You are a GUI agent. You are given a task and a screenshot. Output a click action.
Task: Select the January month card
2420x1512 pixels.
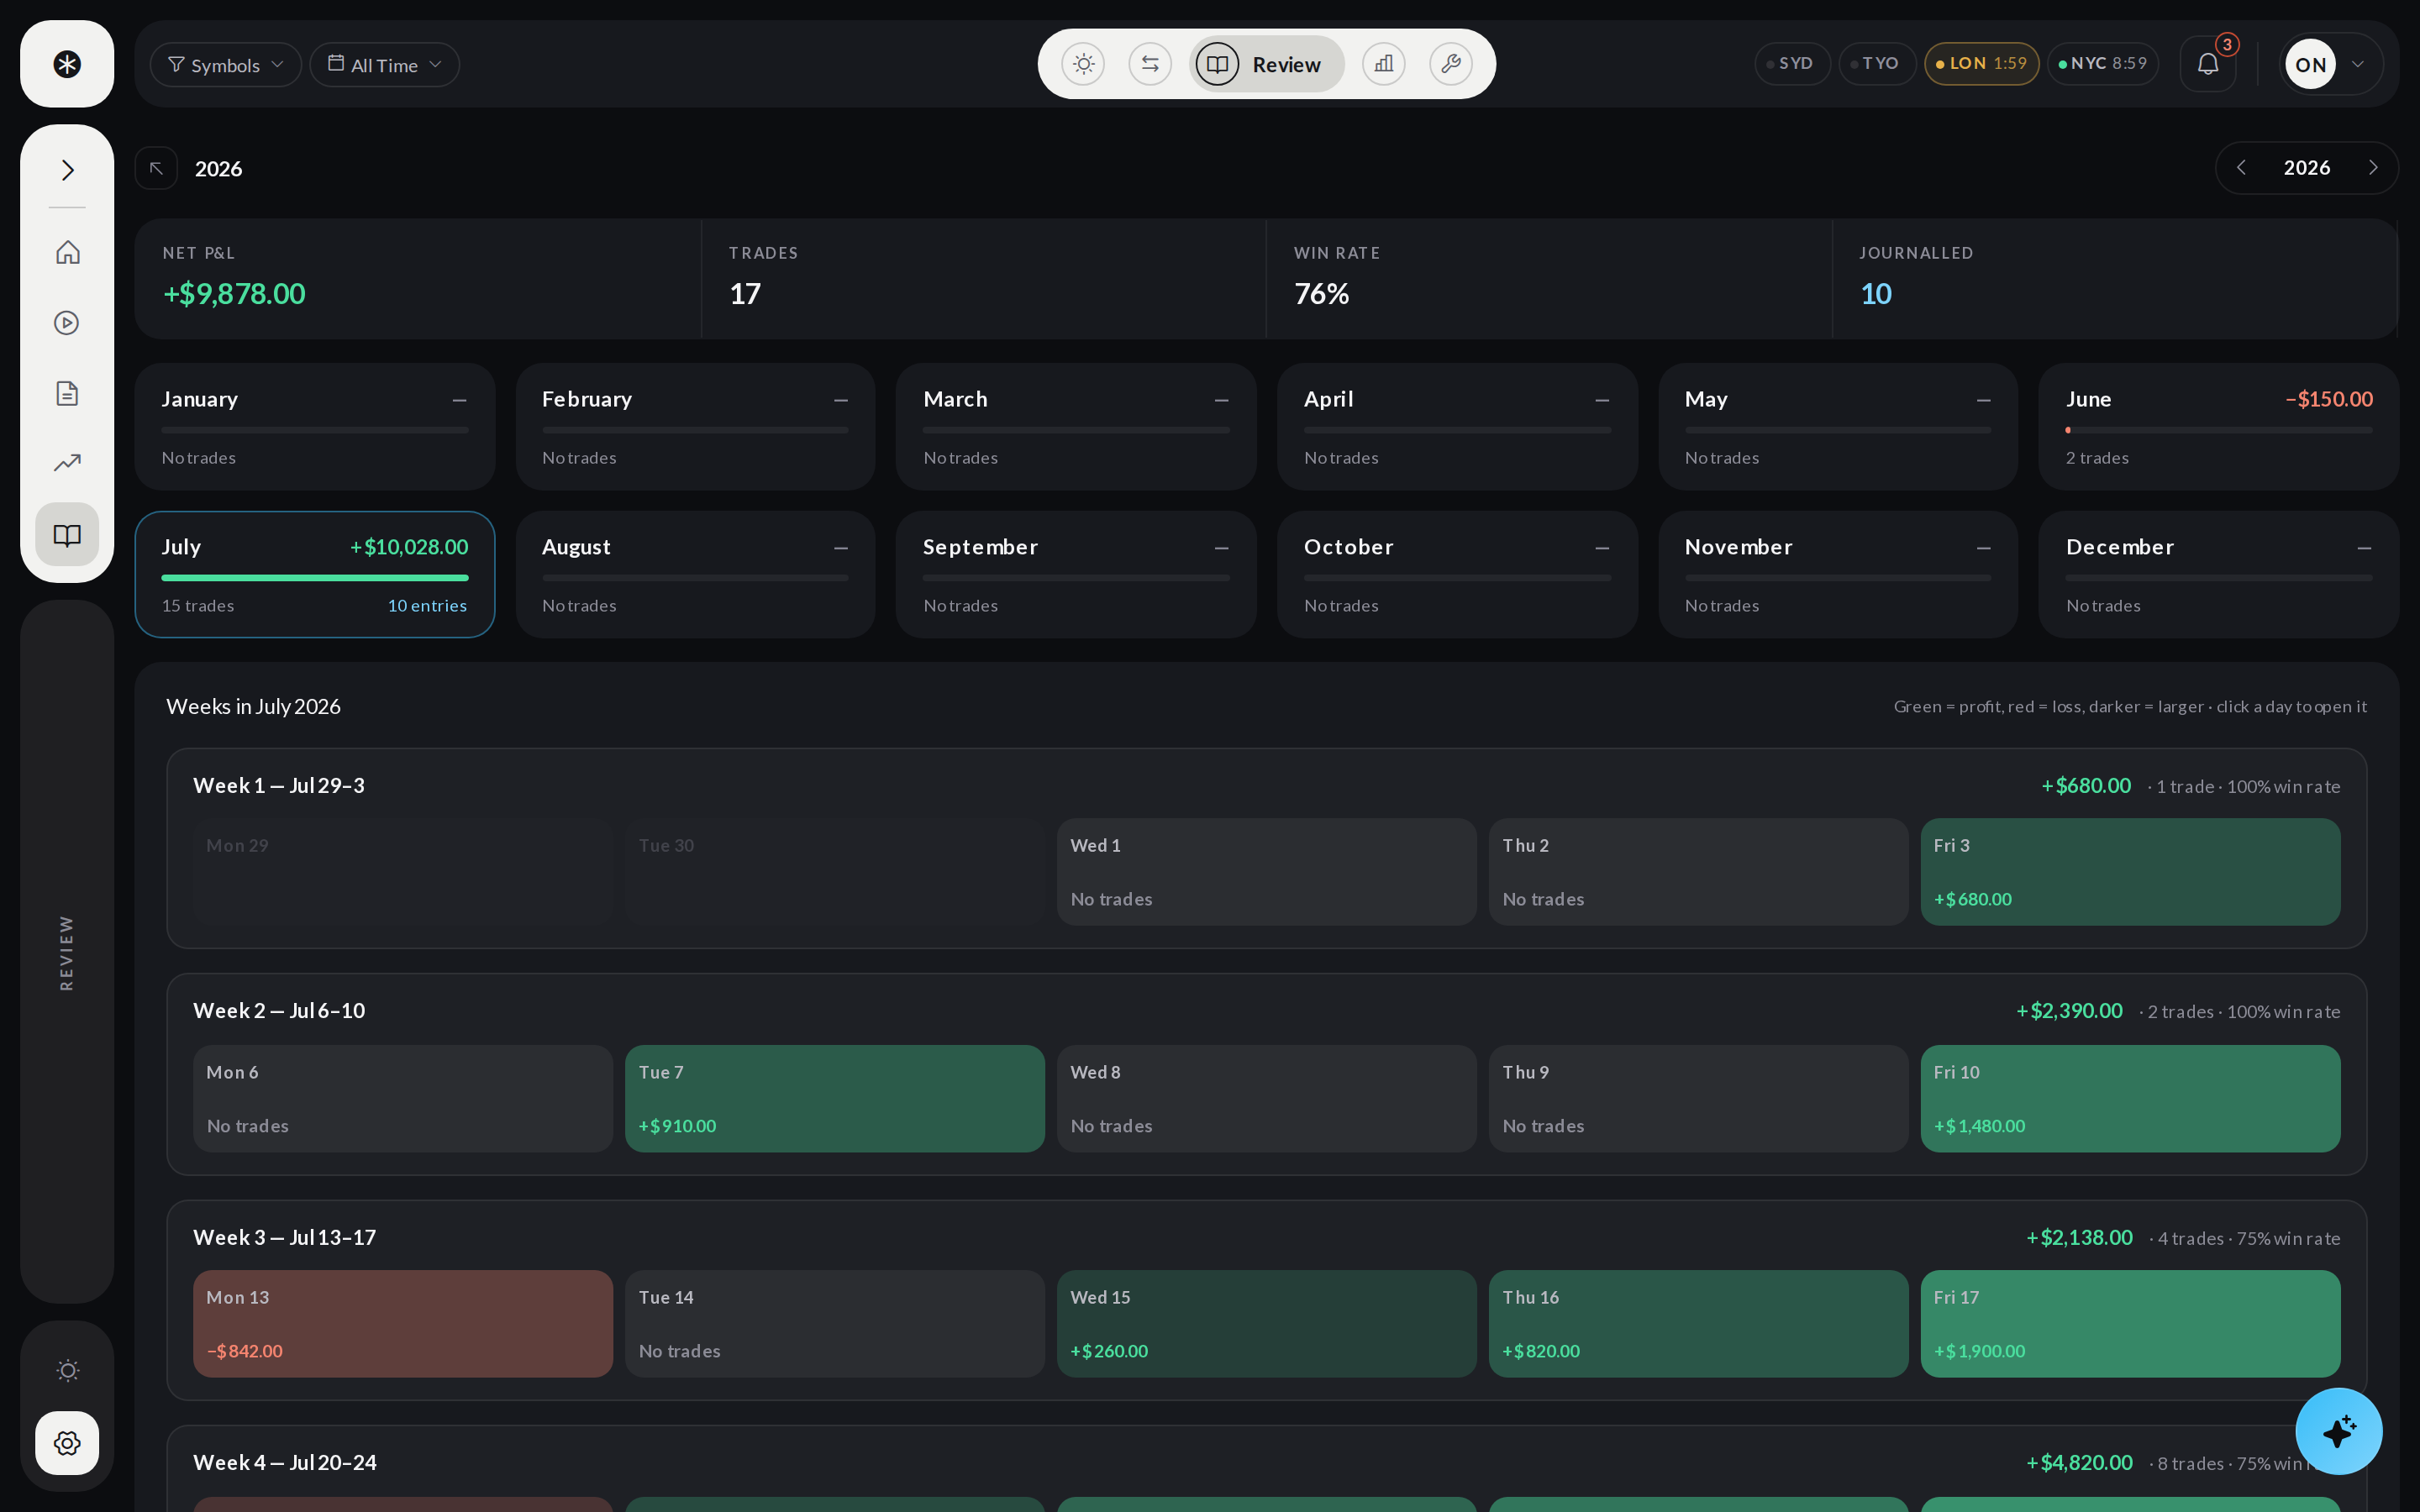[x=315, y=427]
